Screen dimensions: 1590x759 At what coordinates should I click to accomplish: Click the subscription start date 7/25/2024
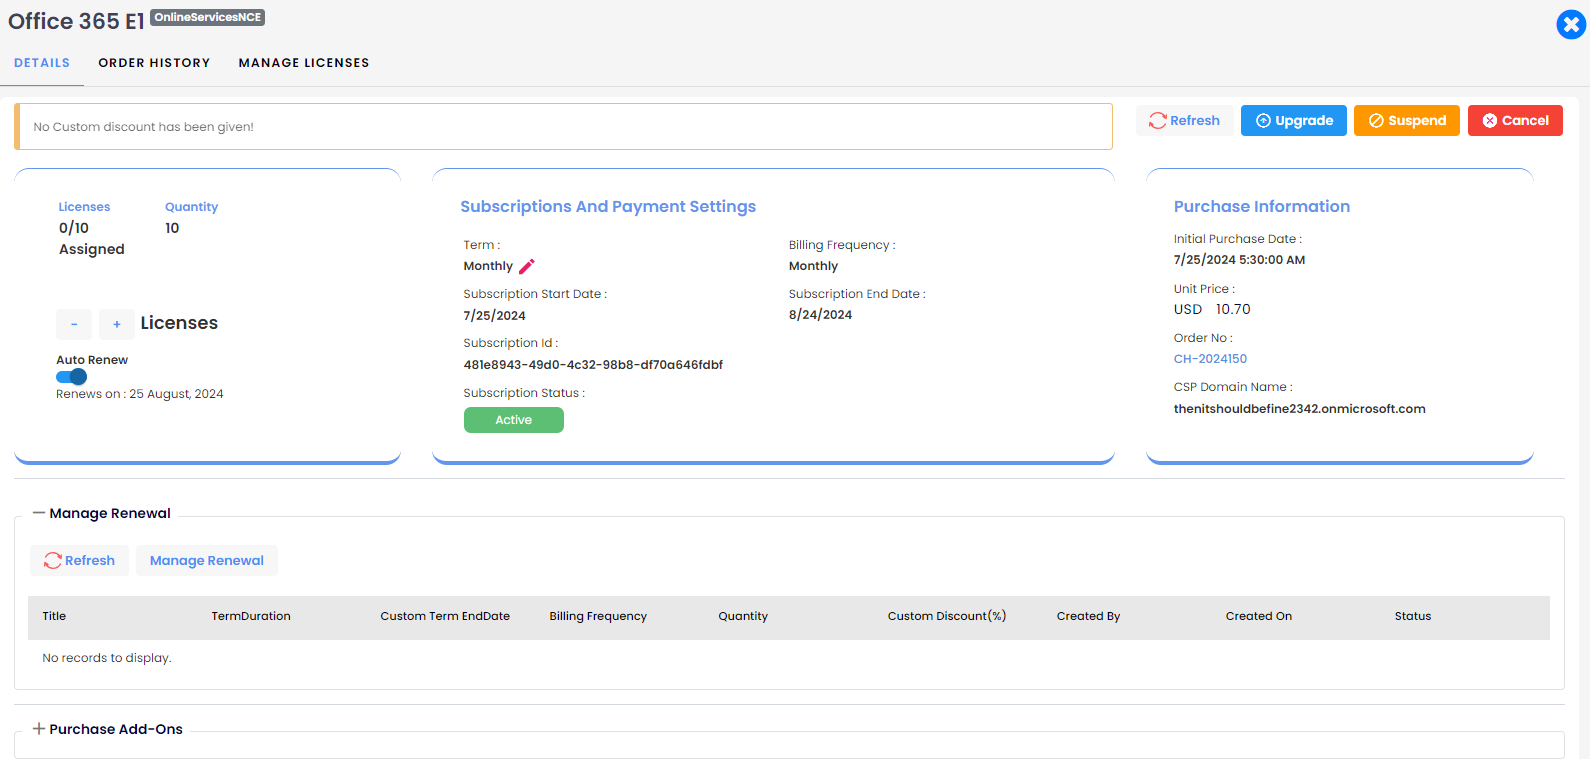coord(494,316)
